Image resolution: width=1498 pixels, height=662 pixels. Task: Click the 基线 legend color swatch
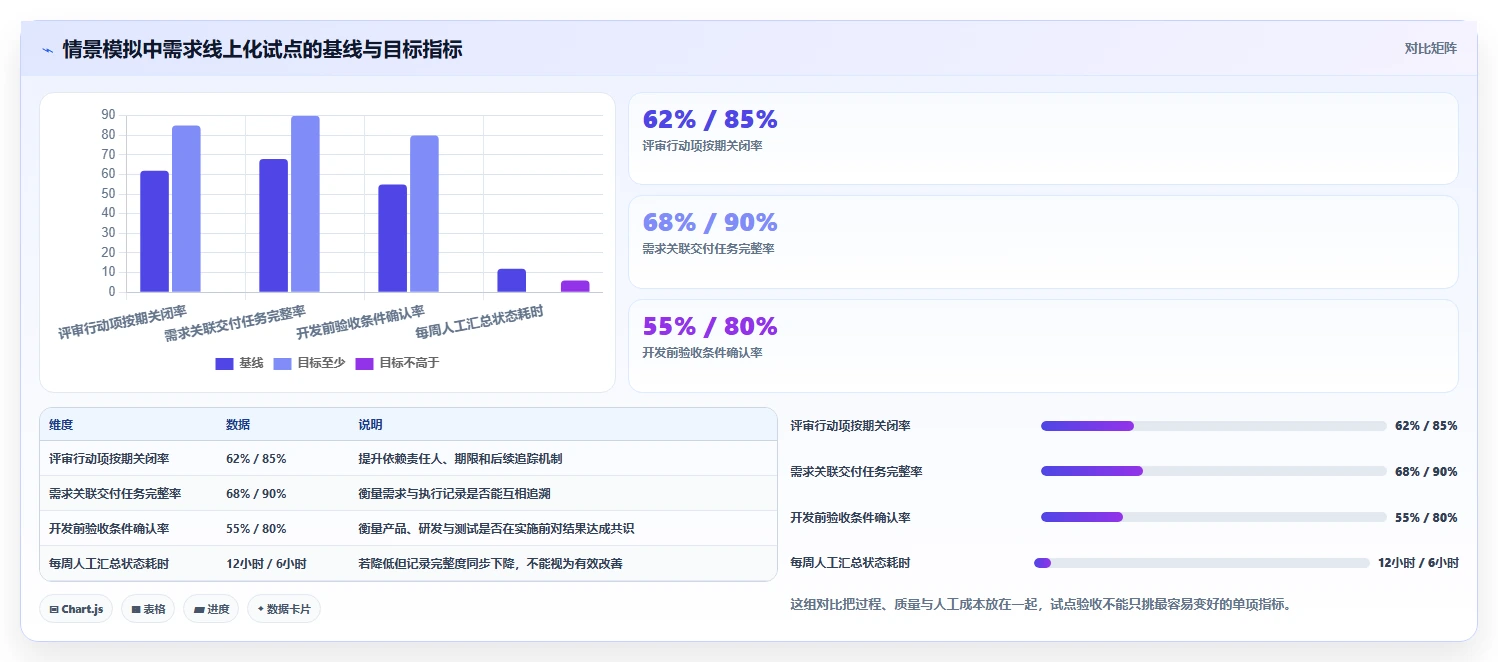point(224,363)
